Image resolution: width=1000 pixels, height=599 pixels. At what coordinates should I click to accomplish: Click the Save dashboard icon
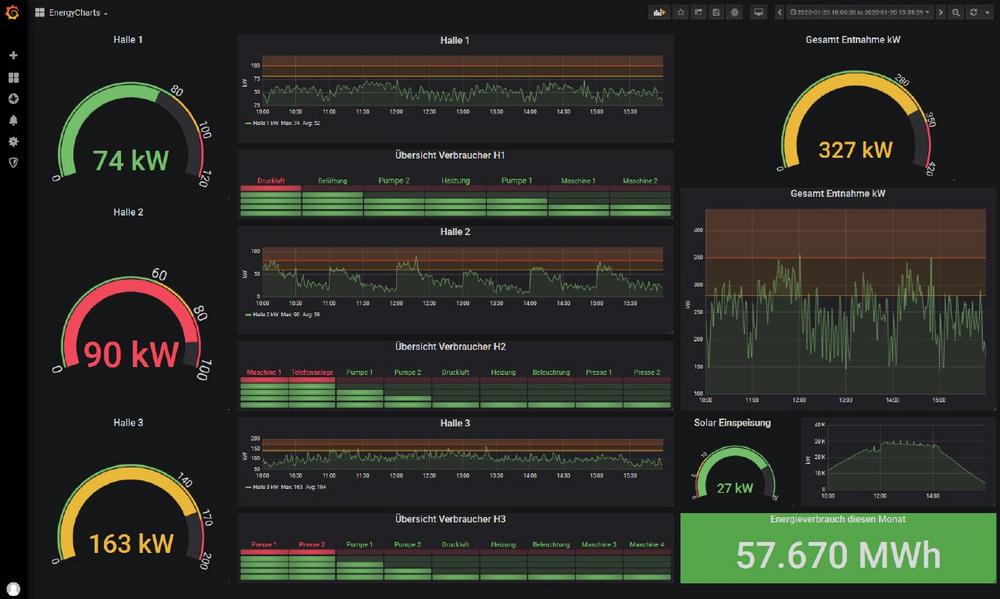tap(716, 12)
